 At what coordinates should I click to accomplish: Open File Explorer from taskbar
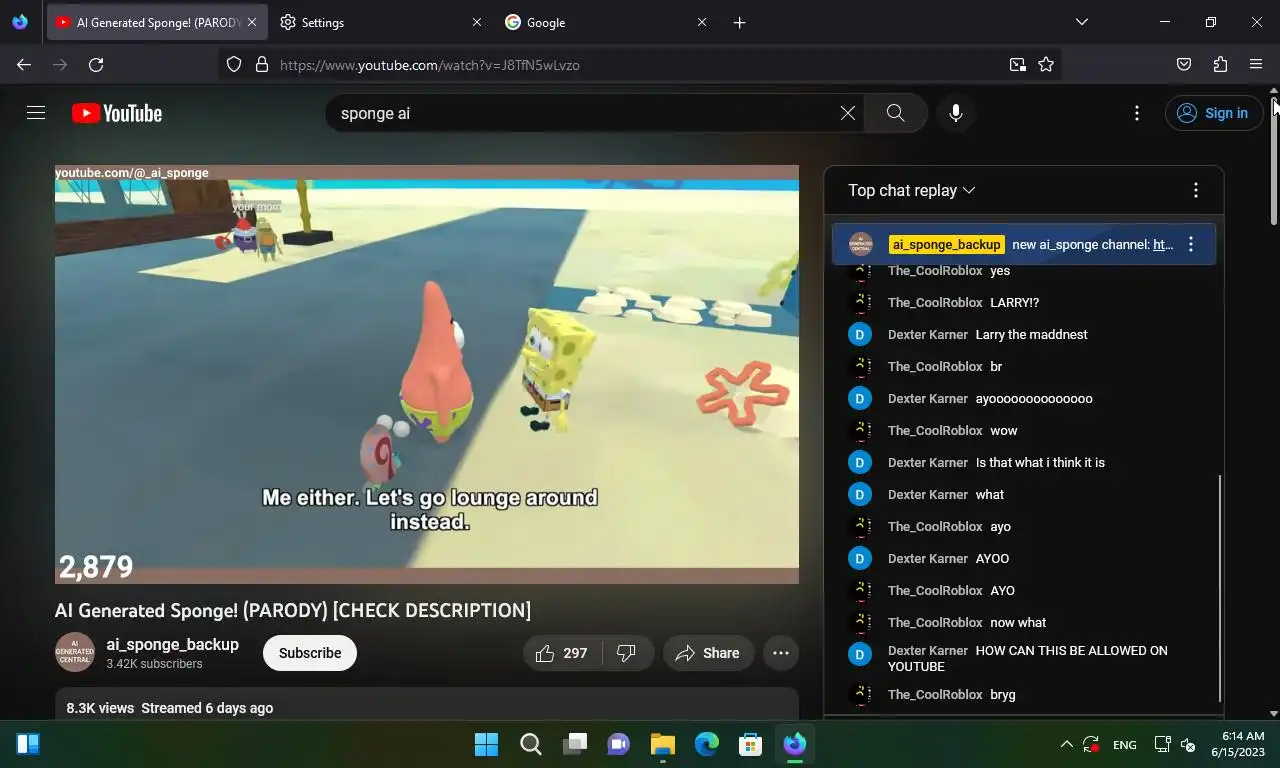click(663, 744)
